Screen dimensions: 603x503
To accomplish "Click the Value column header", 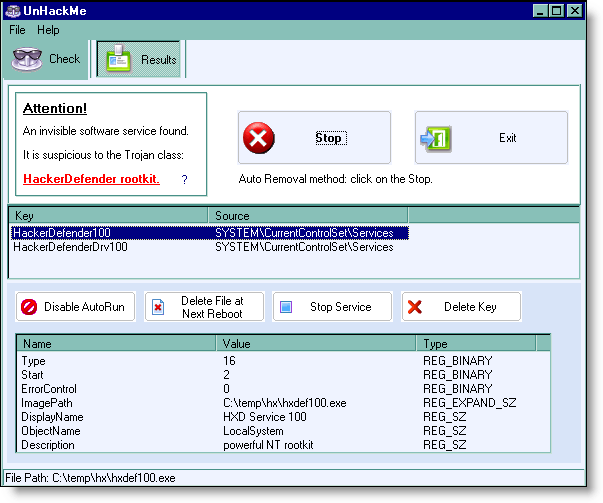I will point(316,343).
